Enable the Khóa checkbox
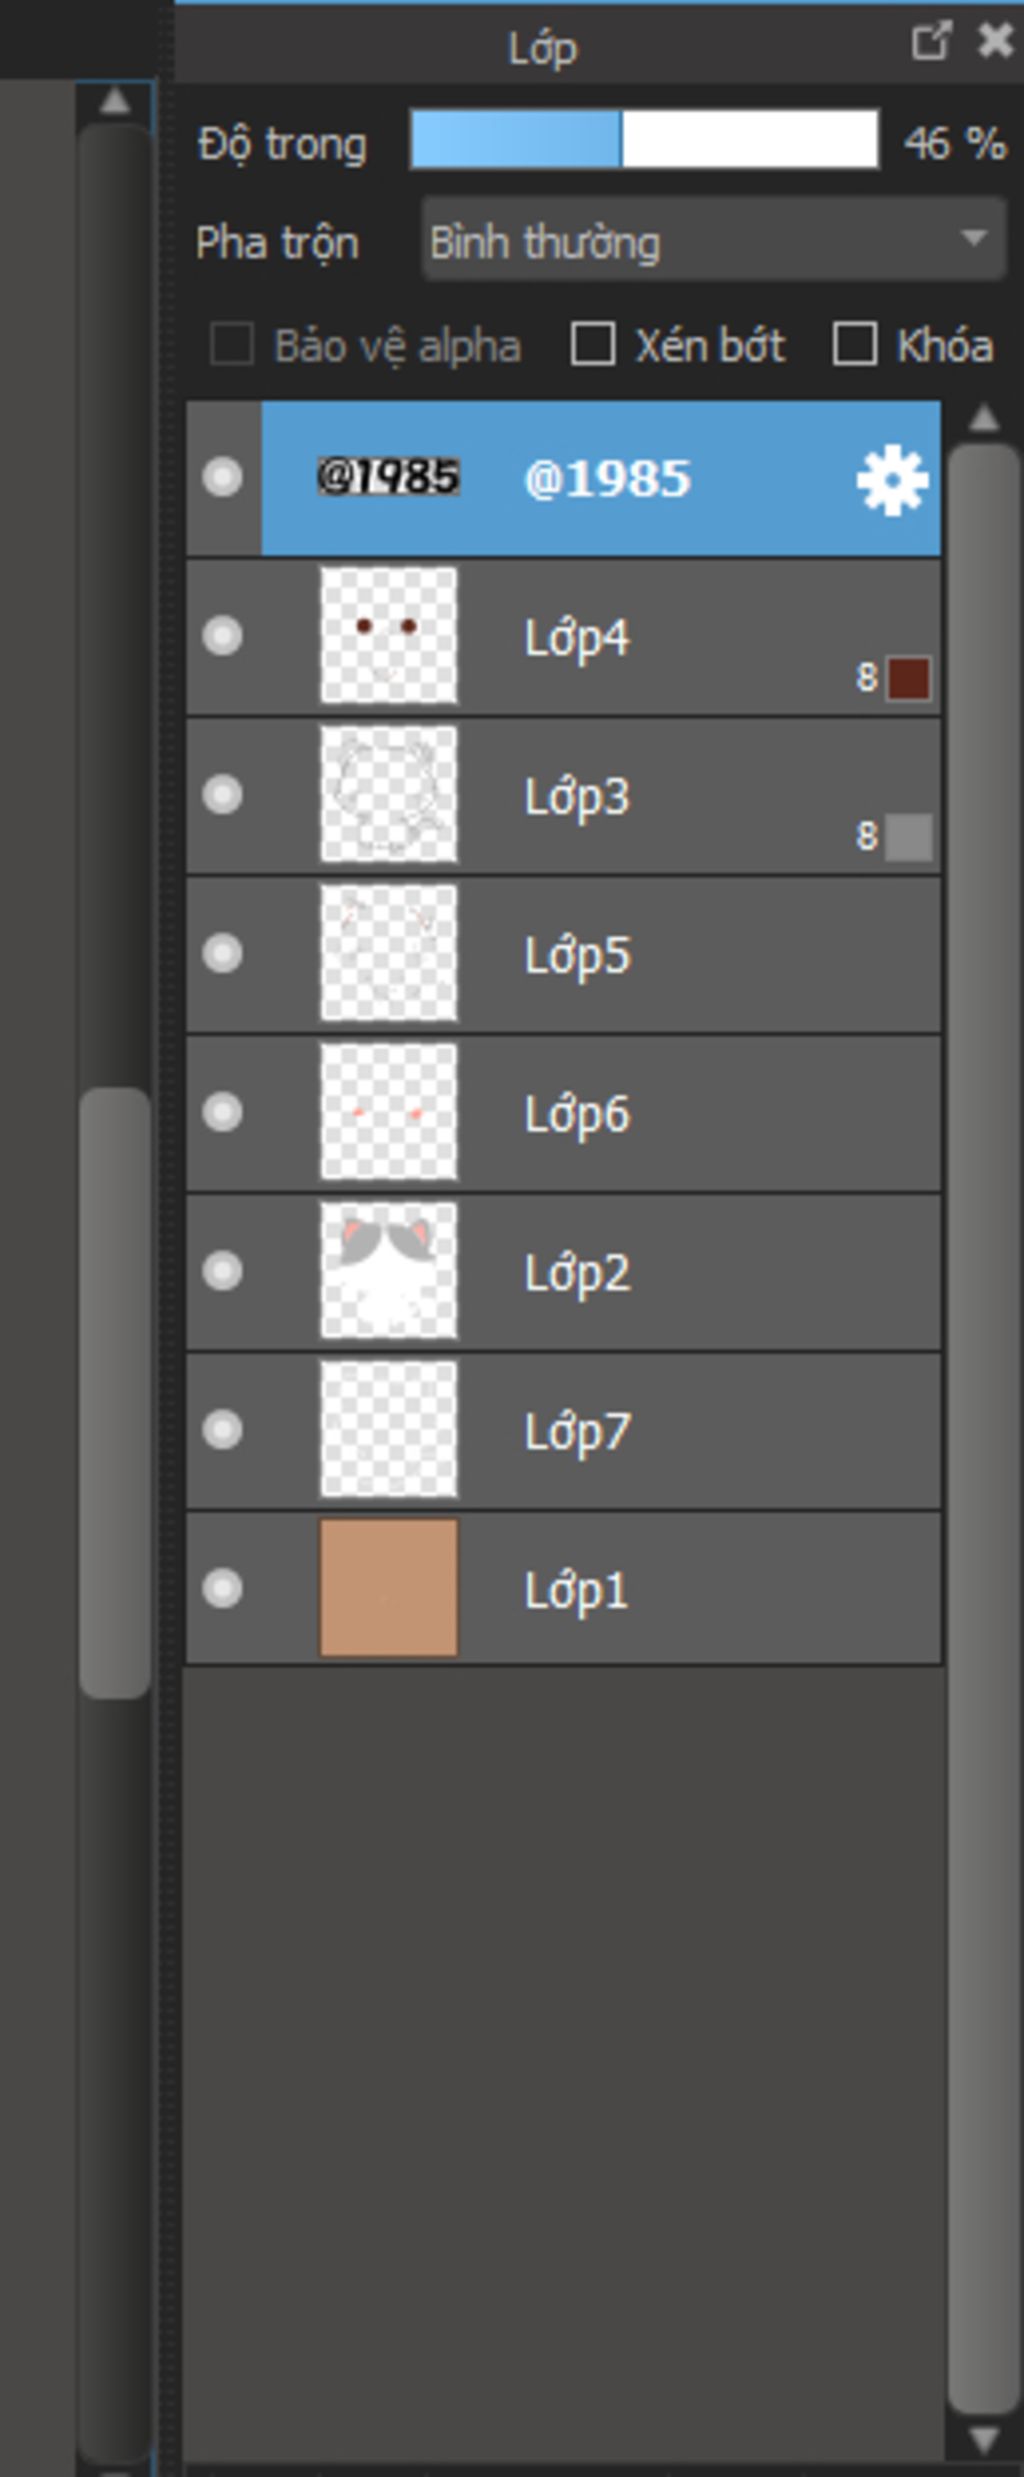The height and width of the screenshot is (2477, 1024). (x=855, y=345)
